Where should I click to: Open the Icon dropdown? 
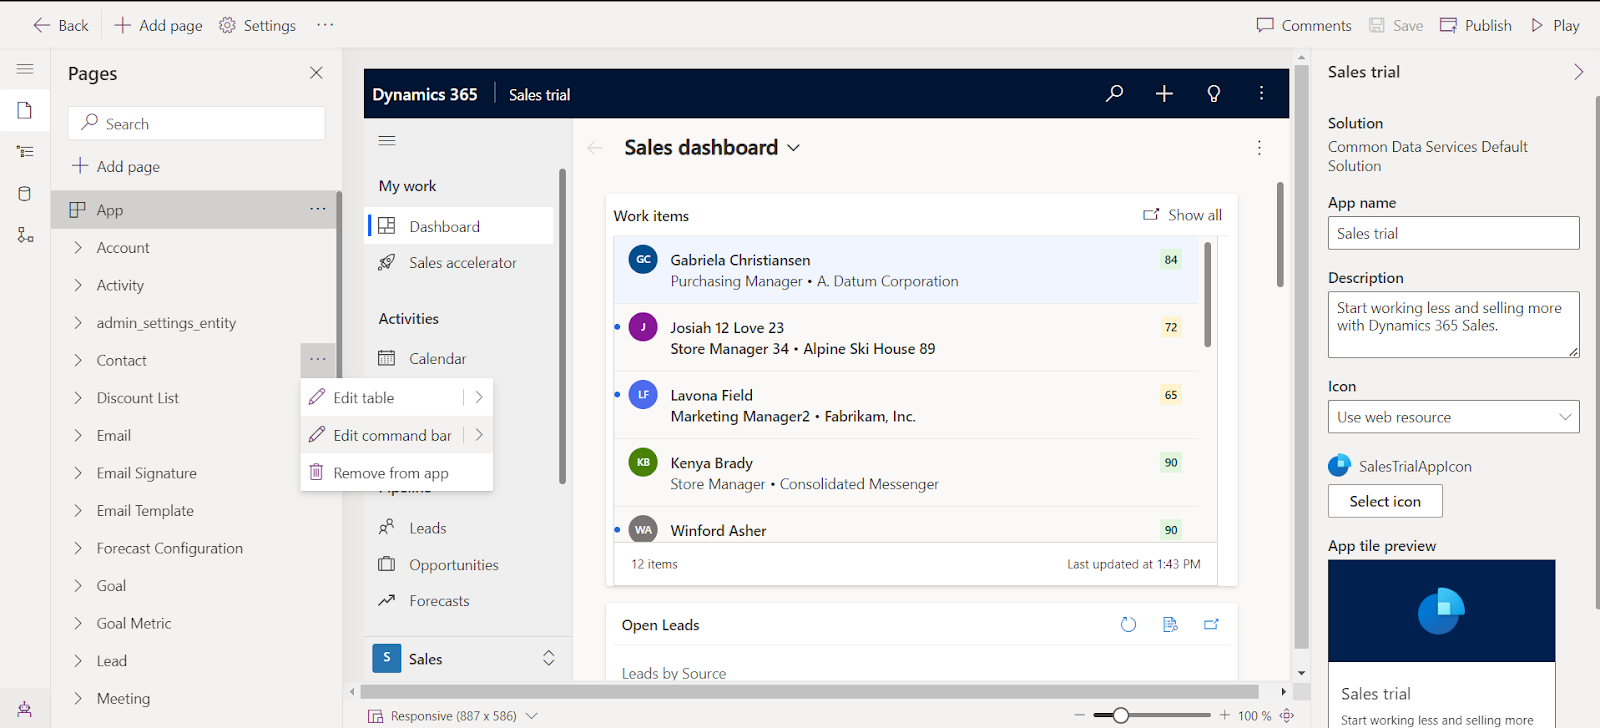(1453, 417)
